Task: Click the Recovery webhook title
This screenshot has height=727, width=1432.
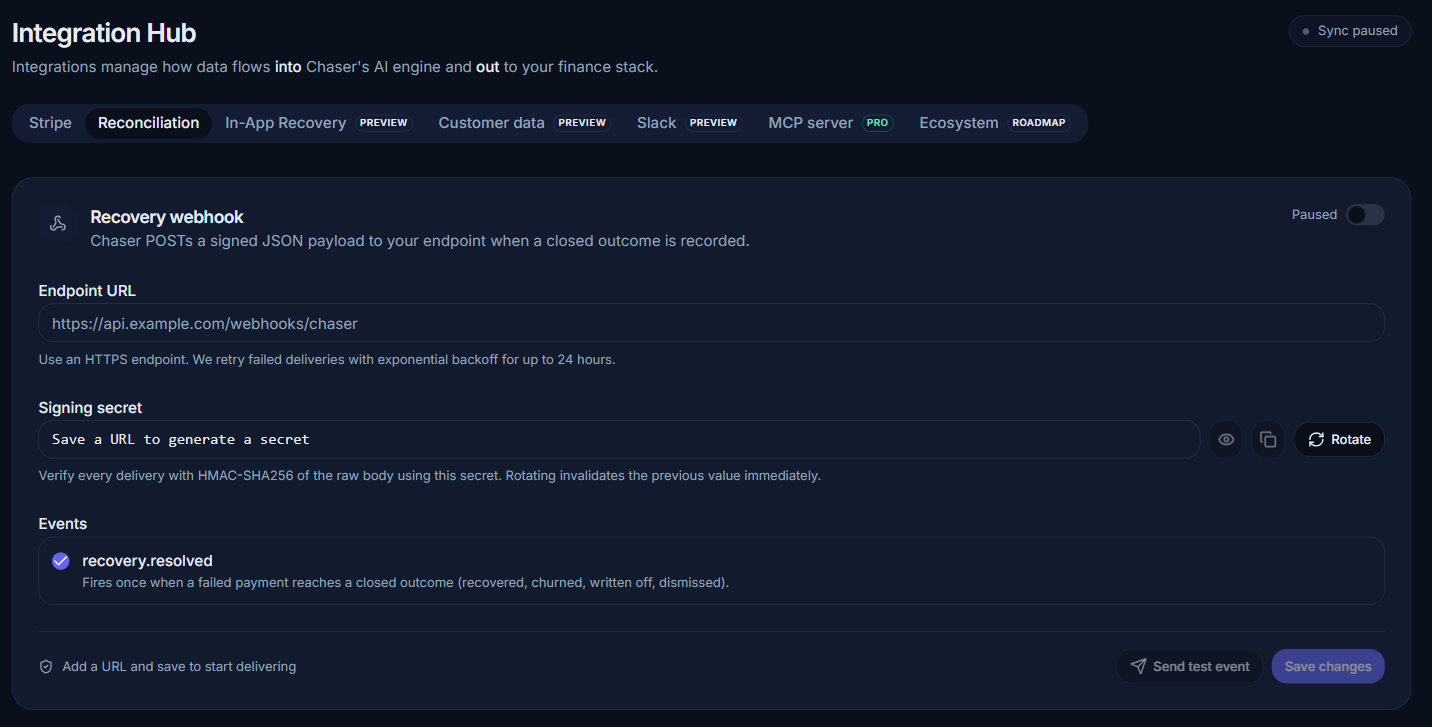Action: [167, 217]
